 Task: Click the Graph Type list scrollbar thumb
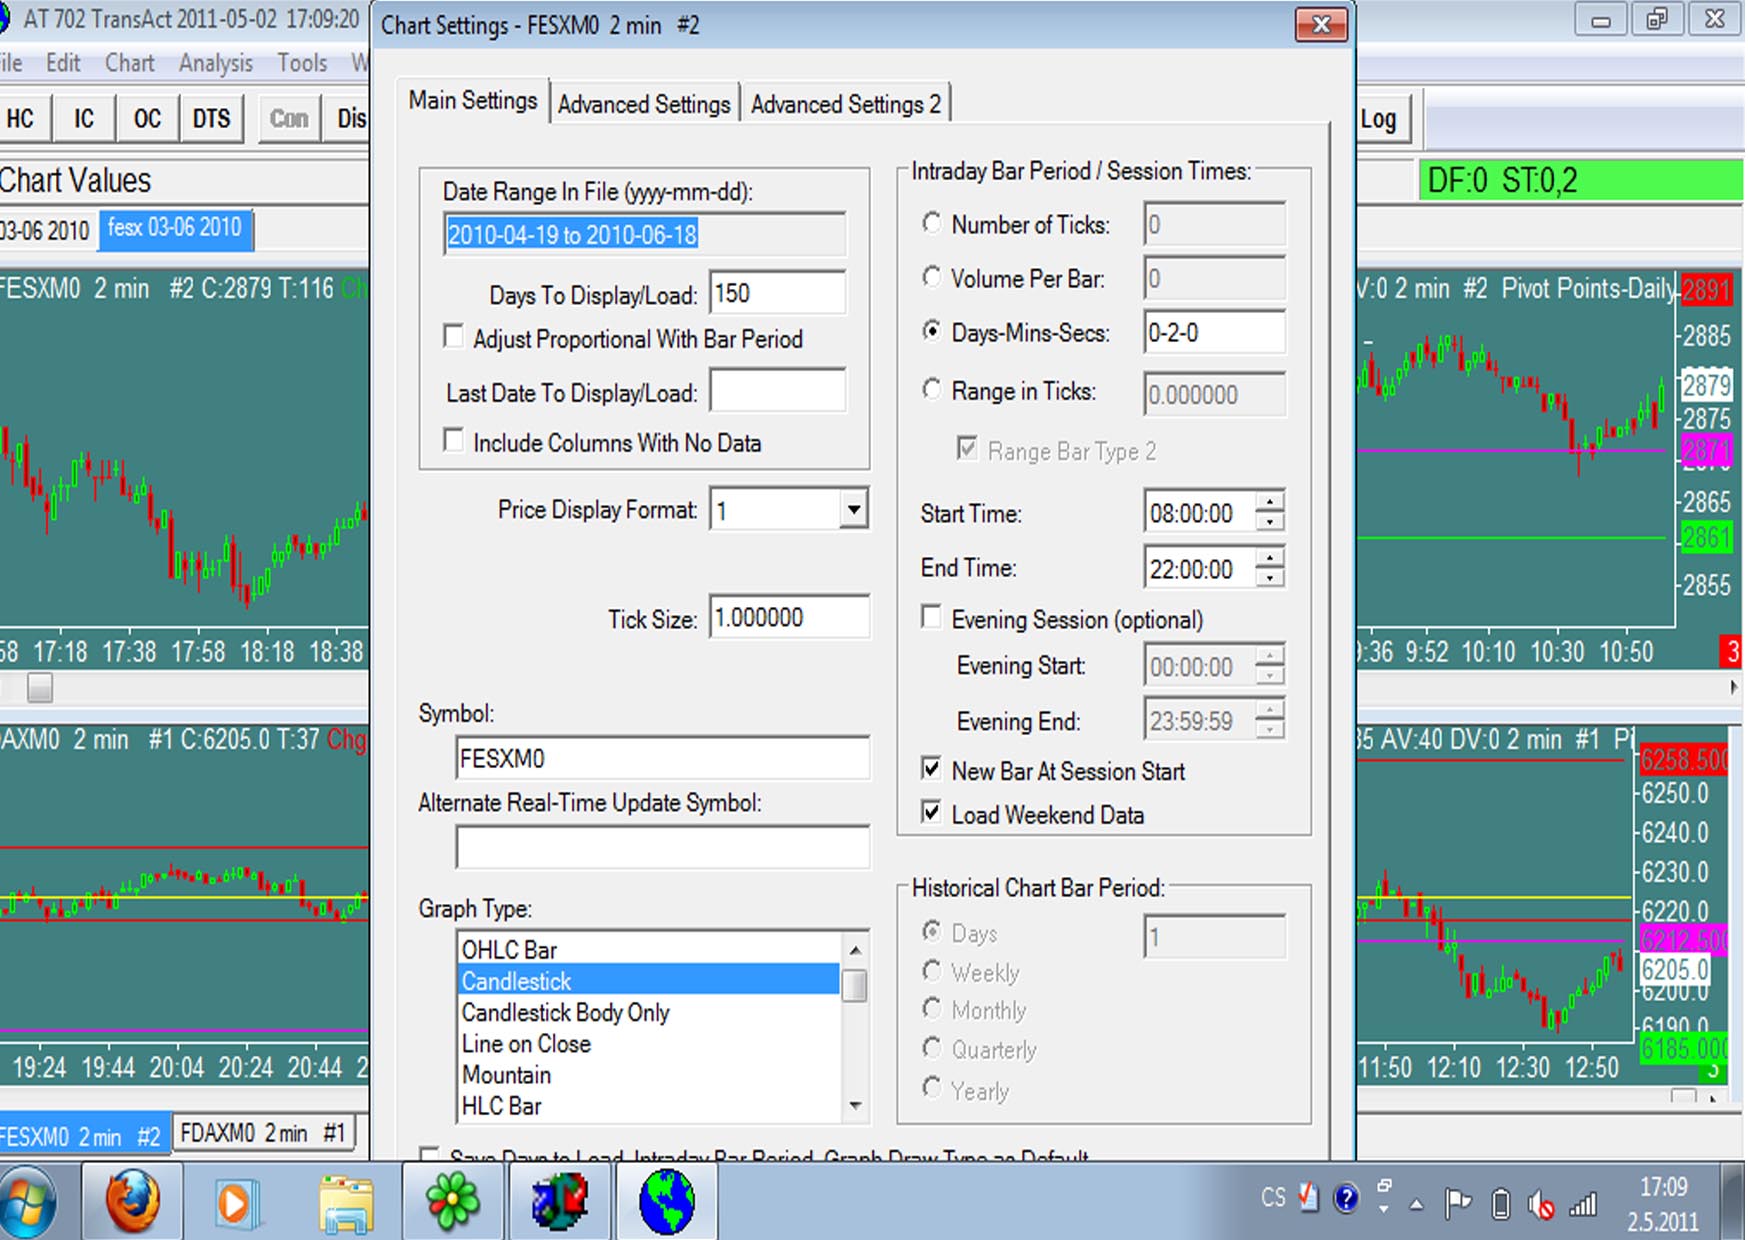click(x=855, y=985)
